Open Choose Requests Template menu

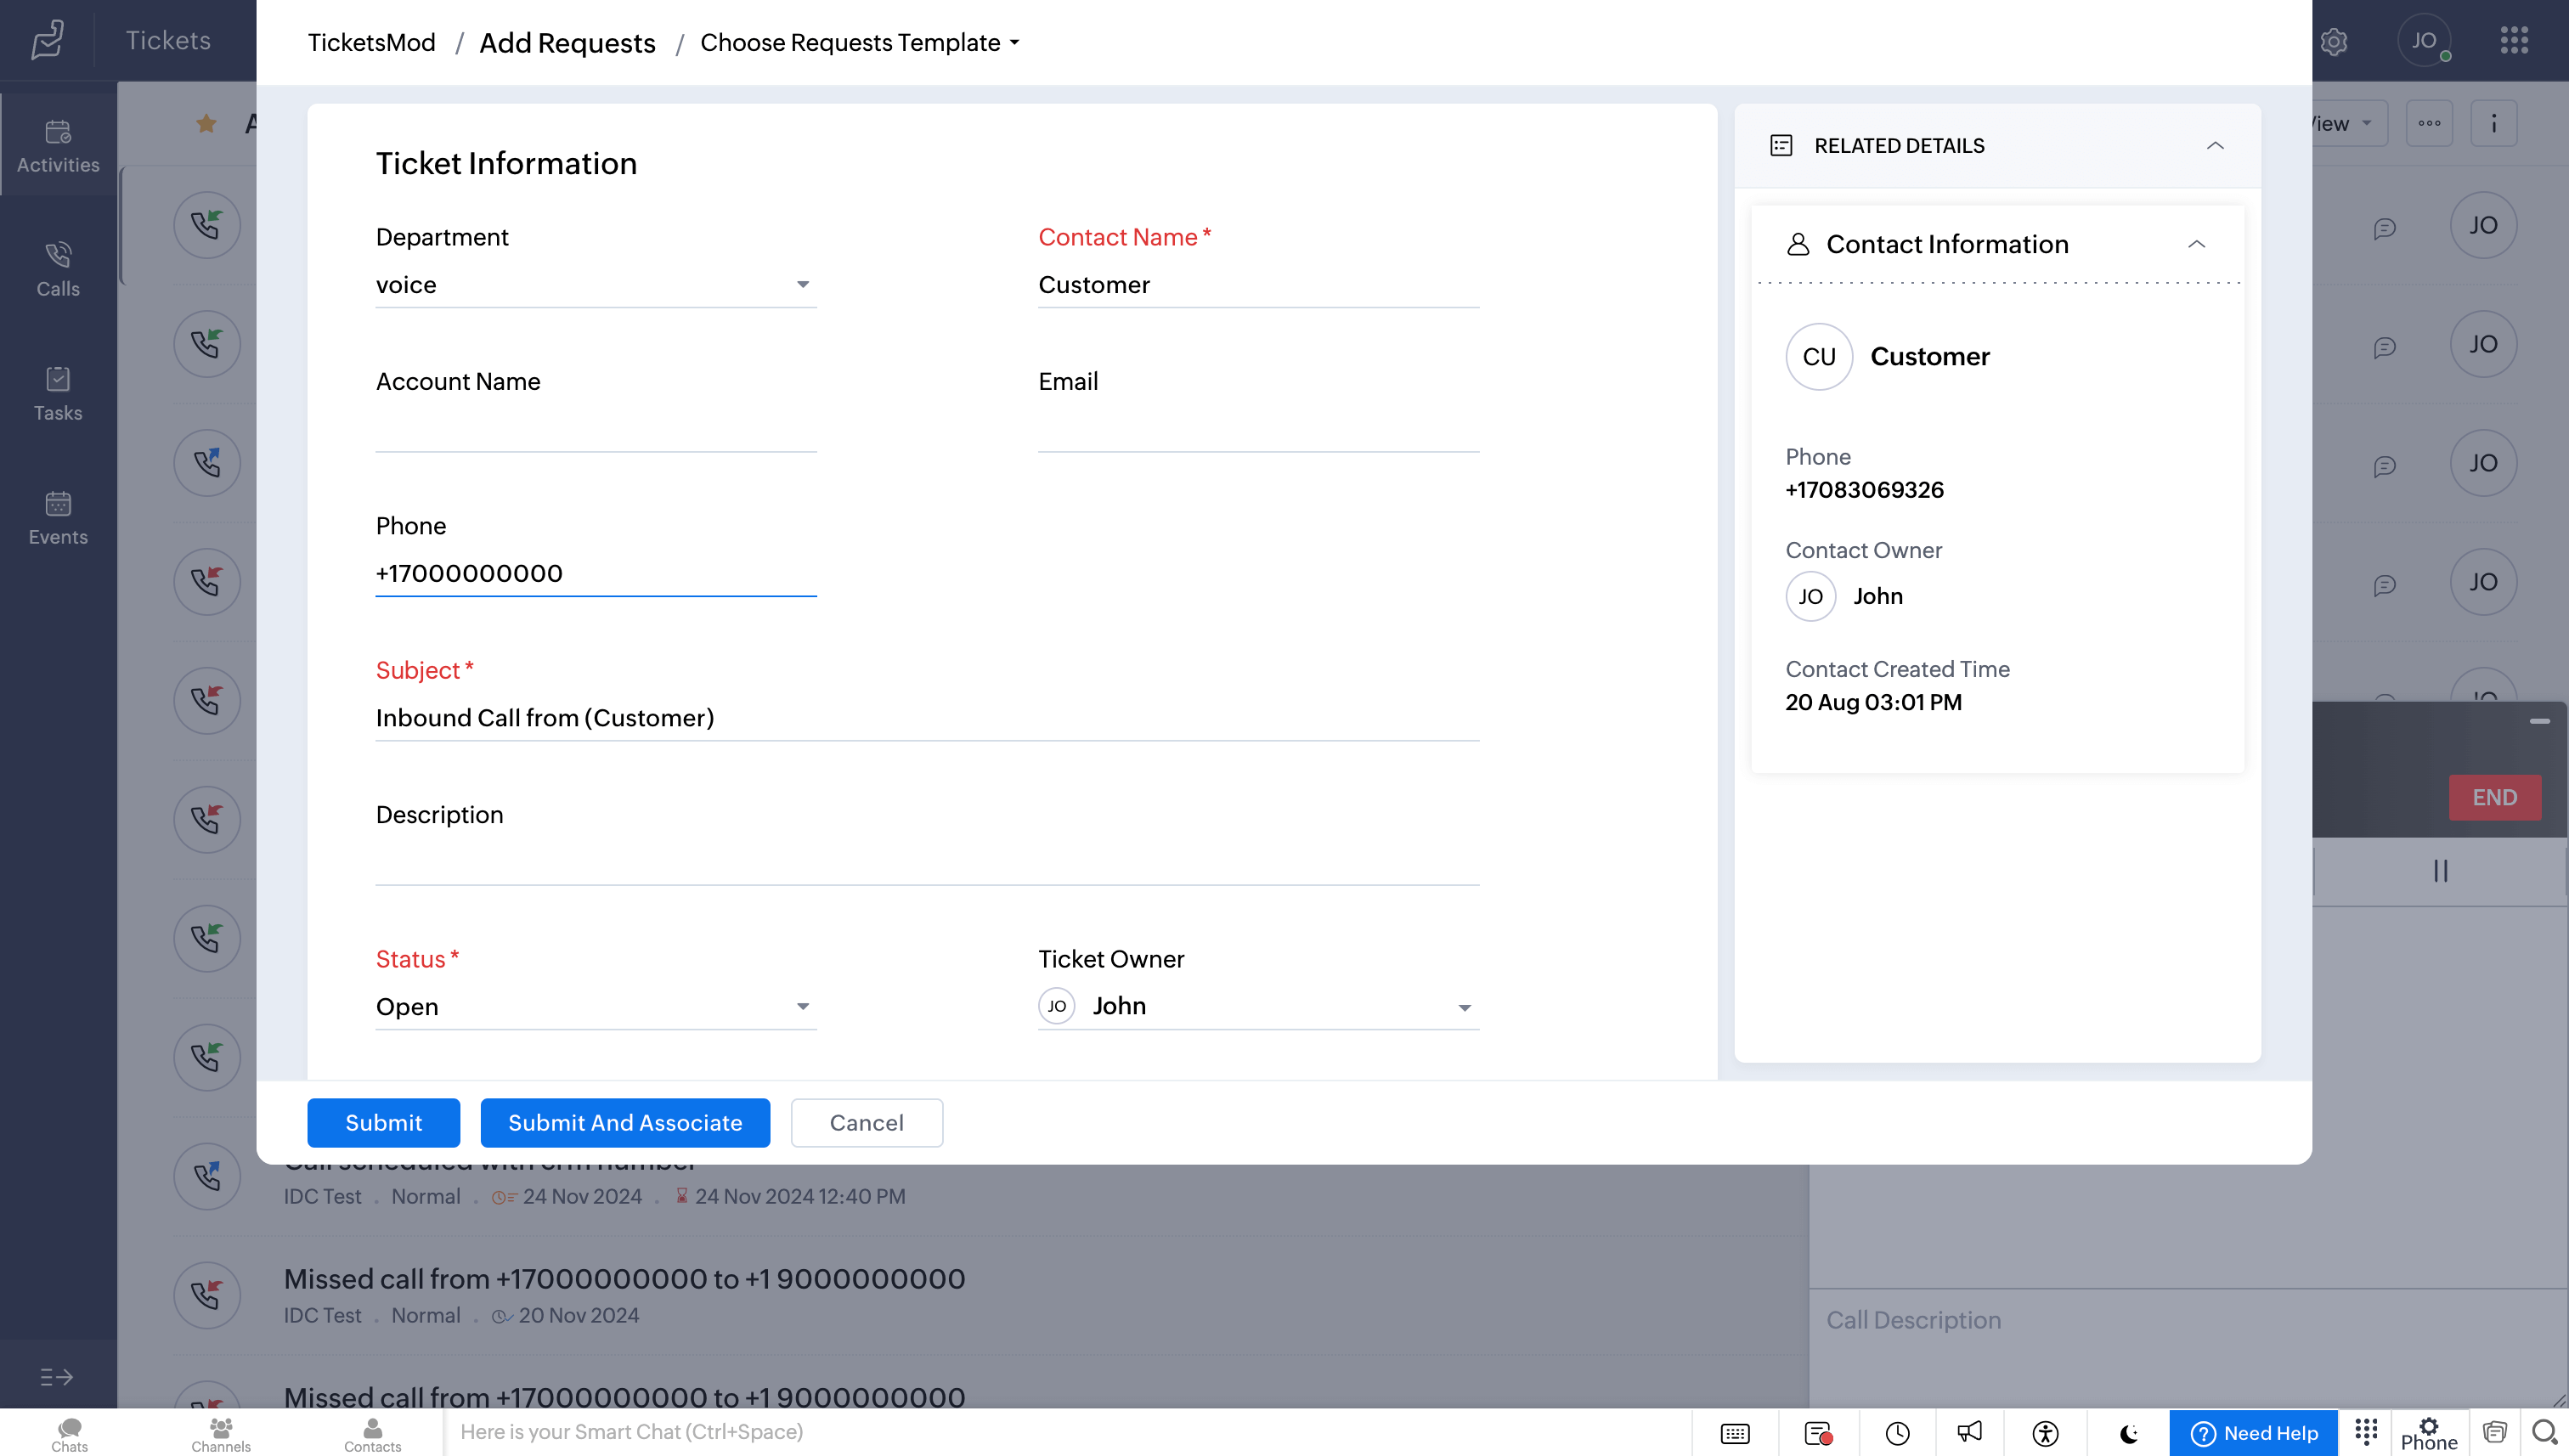[x=859, y=43]
